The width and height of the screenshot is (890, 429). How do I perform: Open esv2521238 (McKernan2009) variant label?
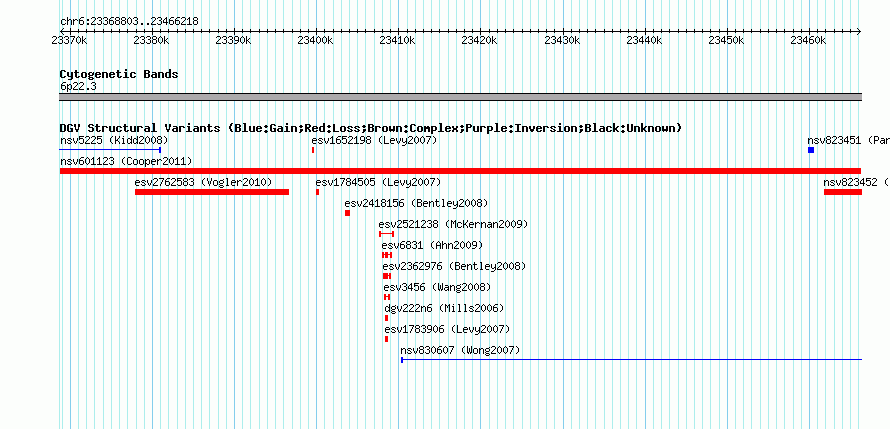click(453, 224)
